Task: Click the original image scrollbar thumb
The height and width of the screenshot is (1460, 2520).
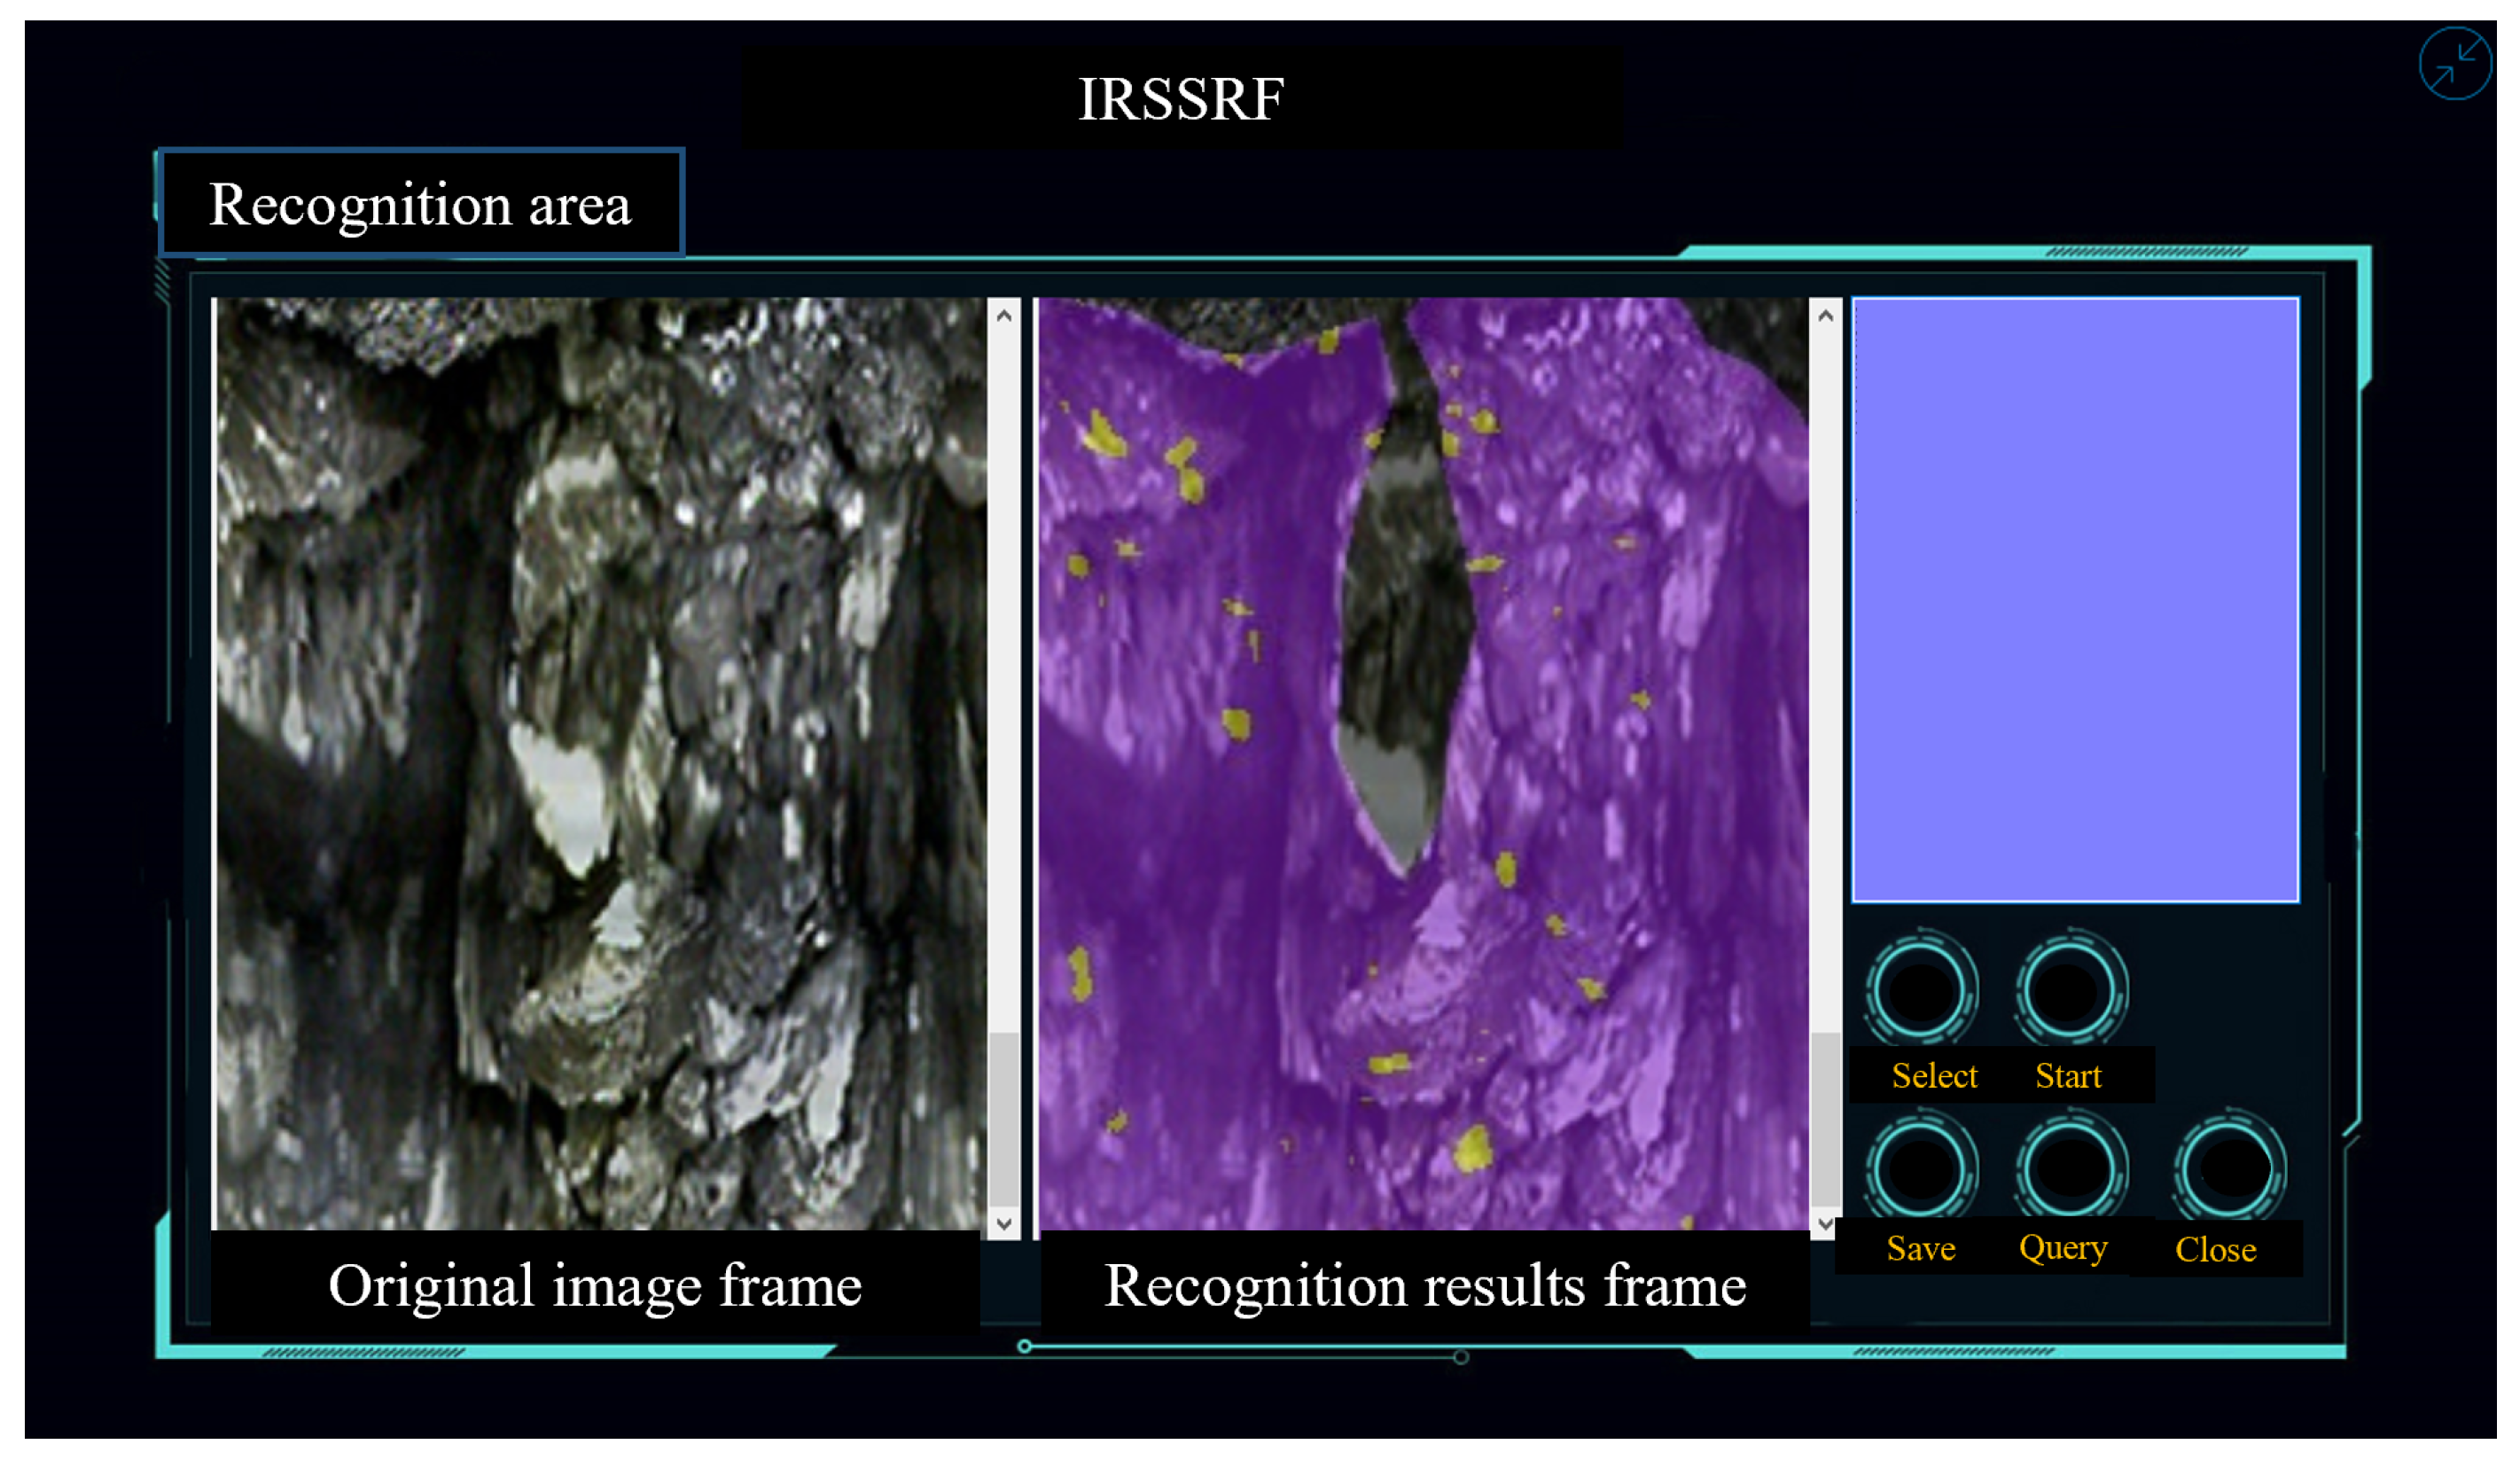Action: 1004,1120
